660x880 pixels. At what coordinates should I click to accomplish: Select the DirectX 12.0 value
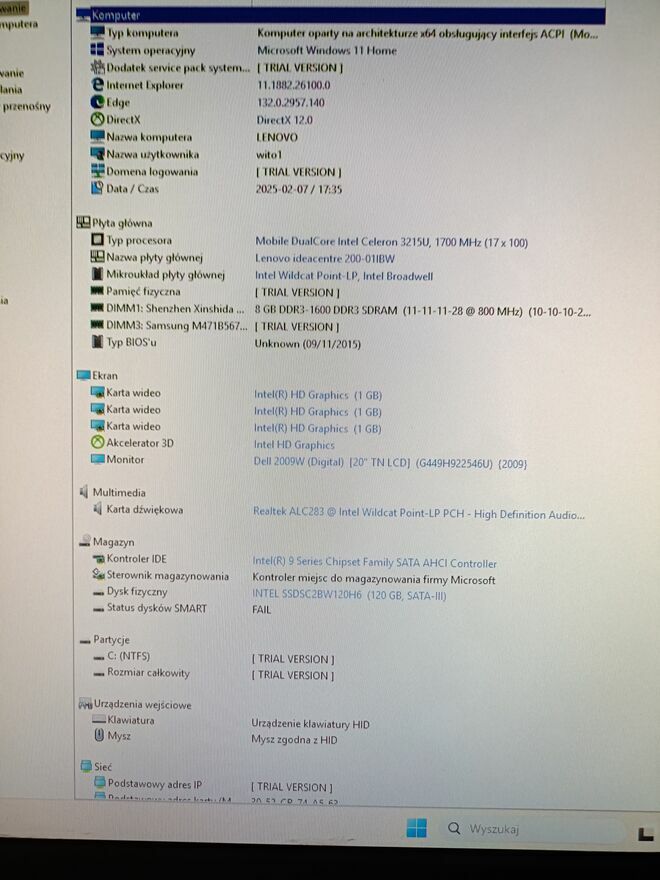tap(285, 120)
